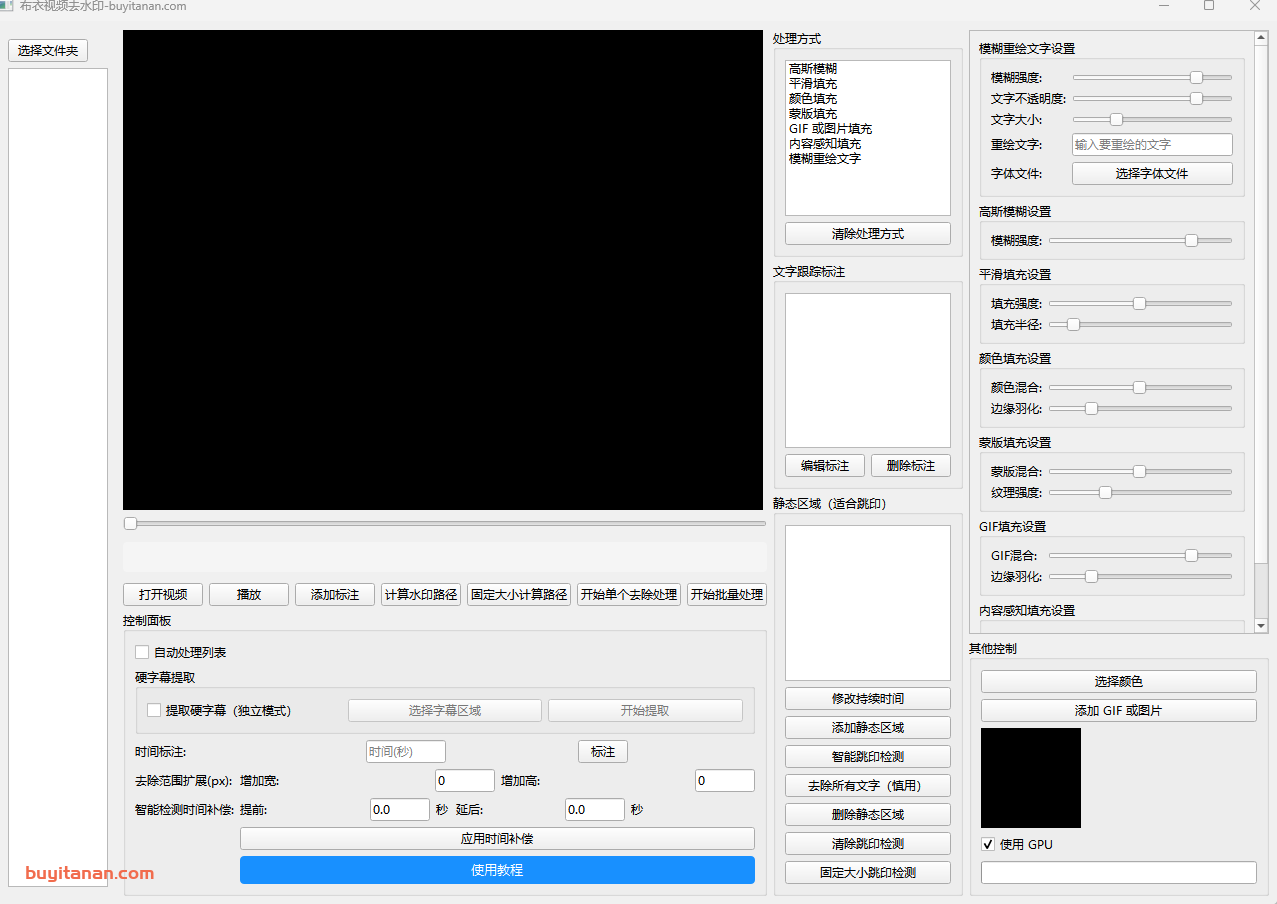The height and width of the screenshot is (904, 1277).
Task: Enable the 自动处理列表 checkbox
Action: pos(142,652)
